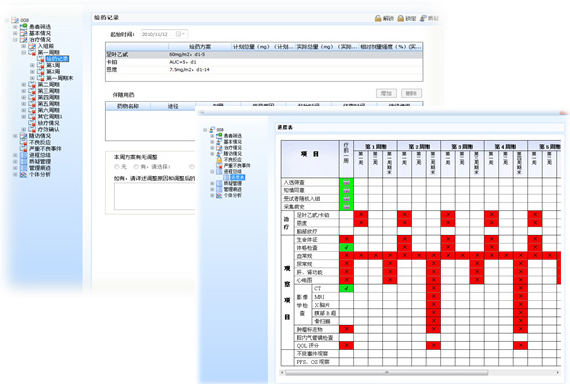Collapse 治疗情况 in the back window tree
The width and height of the screenshot is (570, 384).
point(15,39)
